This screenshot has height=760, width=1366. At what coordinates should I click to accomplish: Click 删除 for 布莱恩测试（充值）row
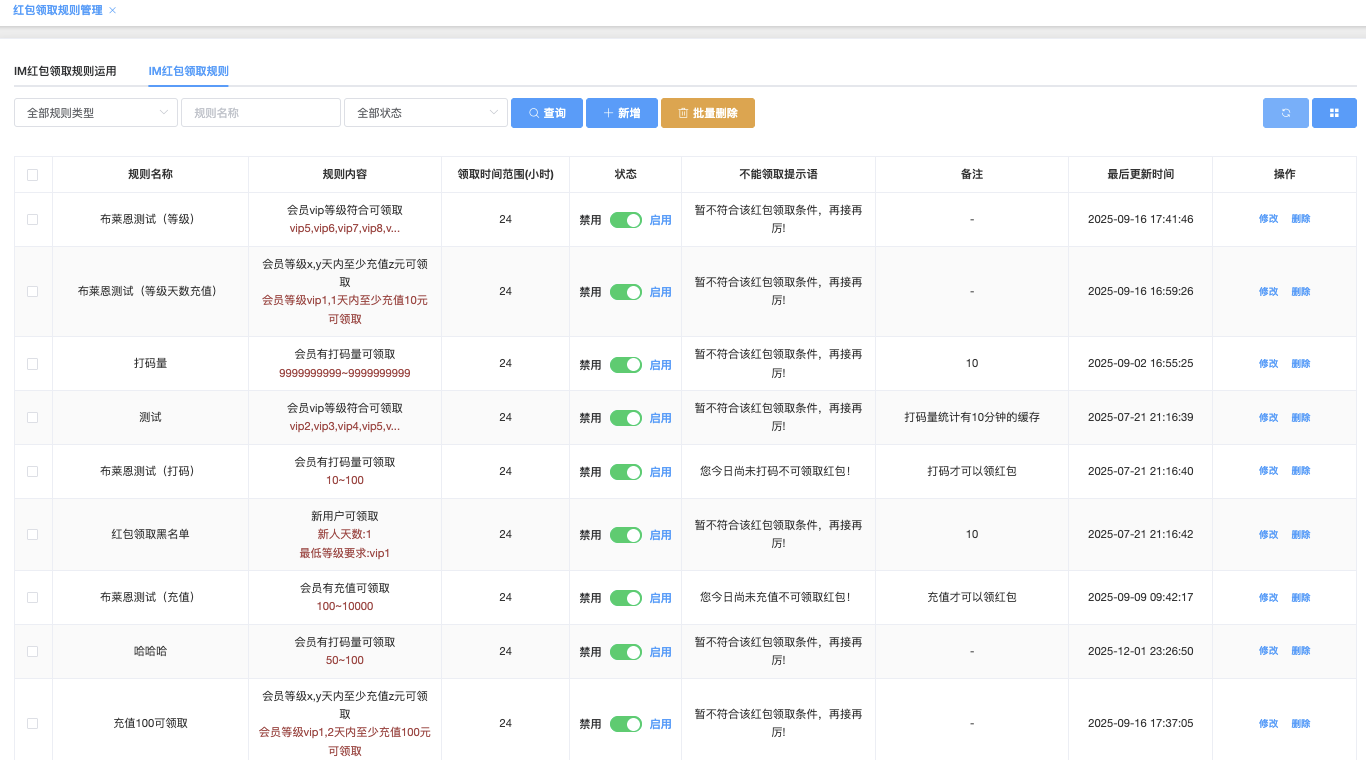(x=1300, y=597)
